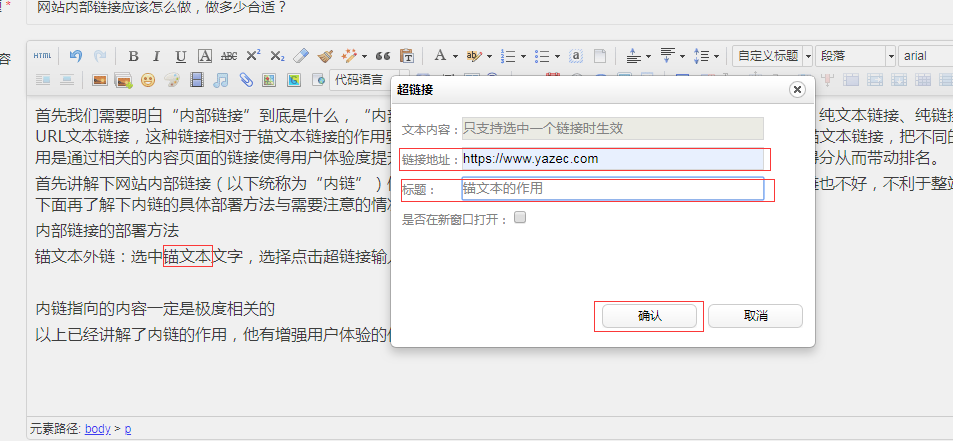Viewport: 953px width, 441px height.
Task: Open the 段落 paragraph format dropdown
Action: [x=855, y=56]
